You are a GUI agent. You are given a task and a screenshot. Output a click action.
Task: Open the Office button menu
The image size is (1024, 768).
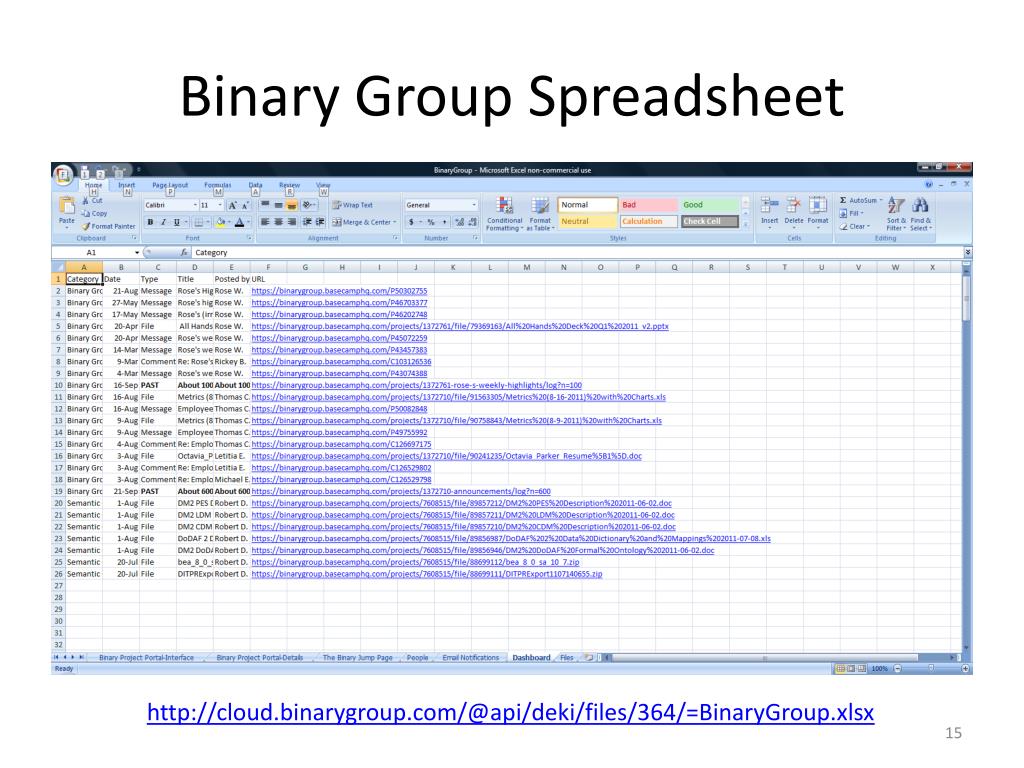[x=63, y=174]
